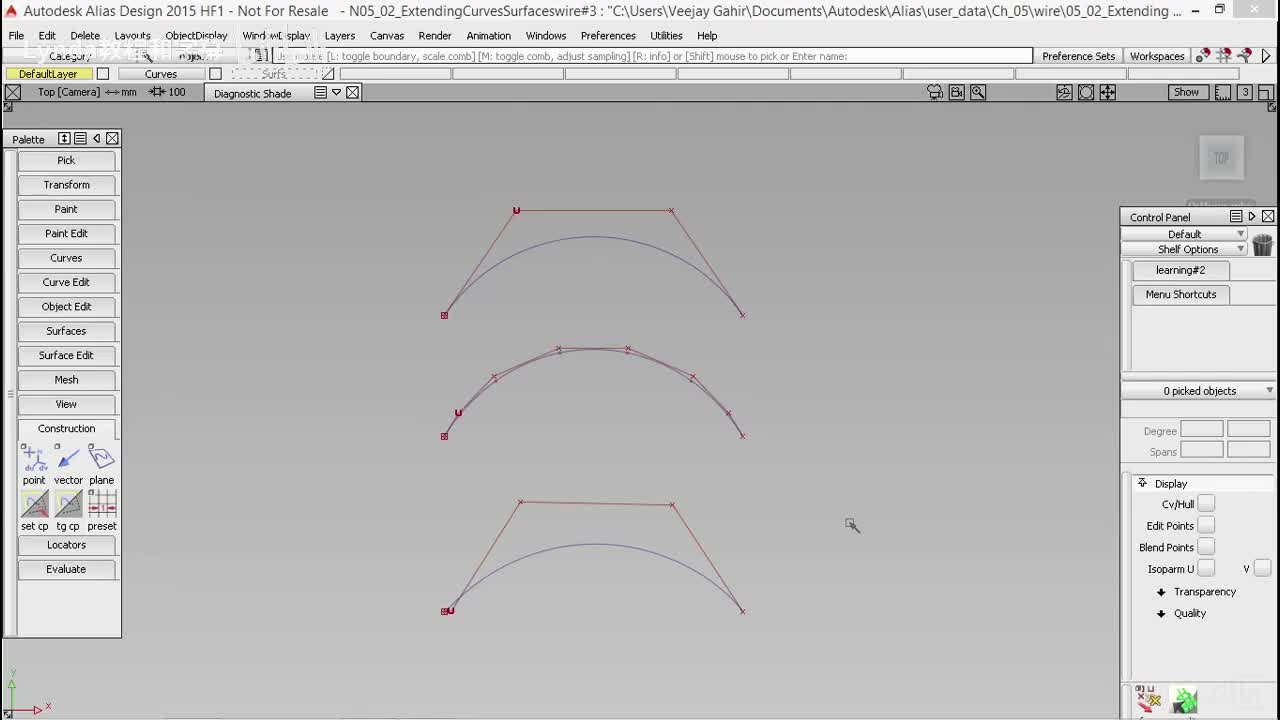
Task: Open the picked objects dropdown
Action: [x=1199, y=391]
